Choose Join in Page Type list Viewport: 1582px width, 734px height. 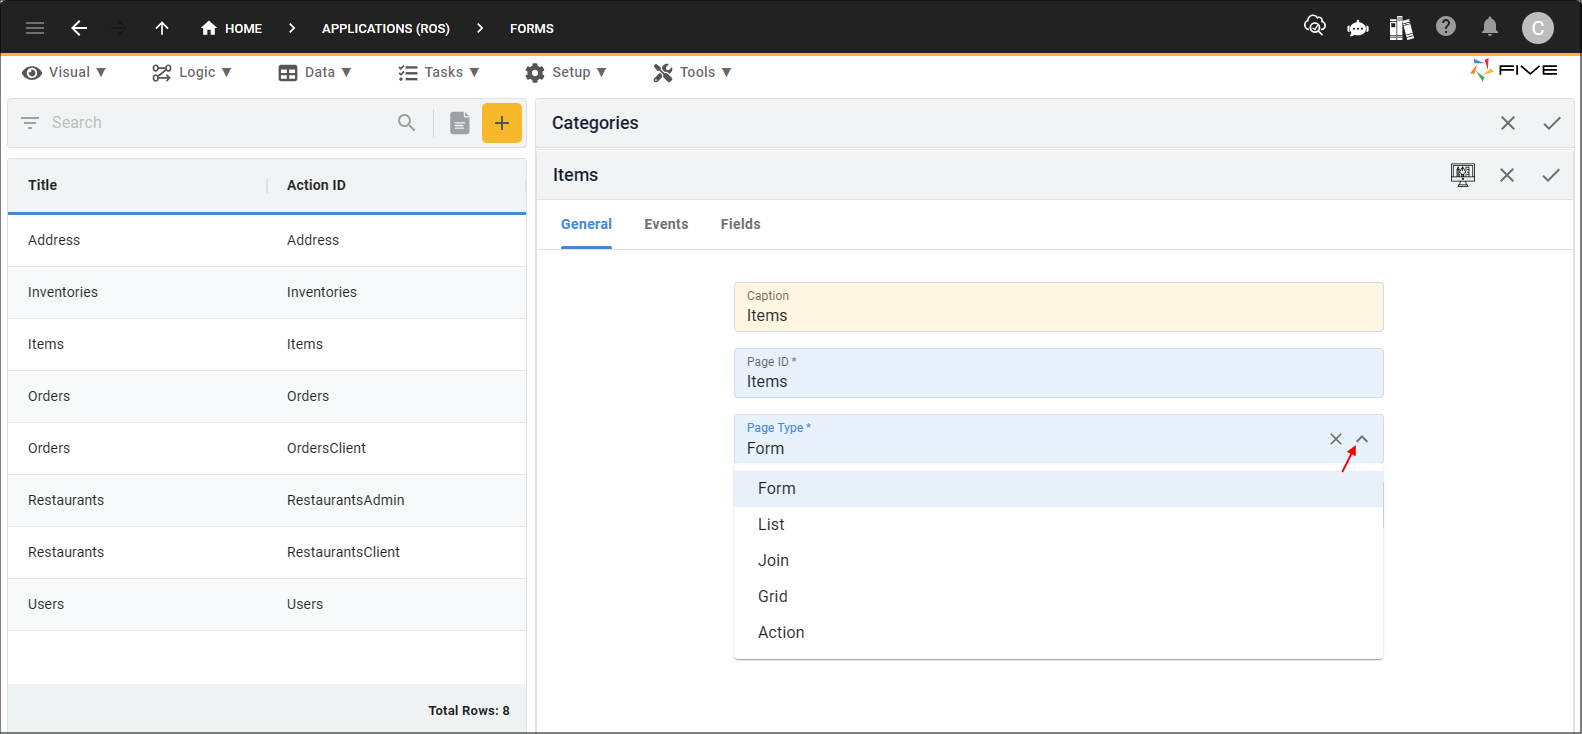click(1058, 561)
